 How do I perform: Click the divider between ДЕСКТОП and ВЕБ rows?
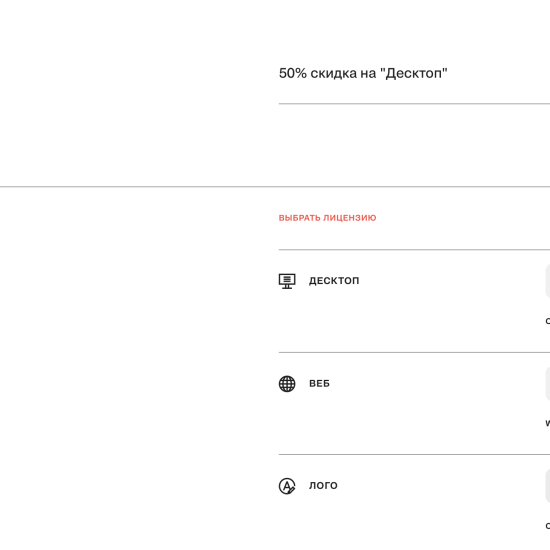coord(414,352)
